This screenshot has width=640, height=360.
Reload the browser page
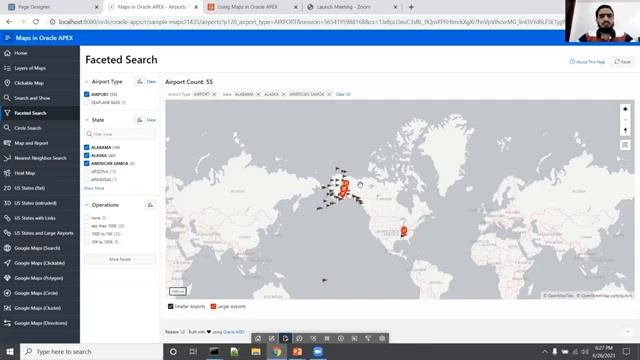click(x=36, y=22)
